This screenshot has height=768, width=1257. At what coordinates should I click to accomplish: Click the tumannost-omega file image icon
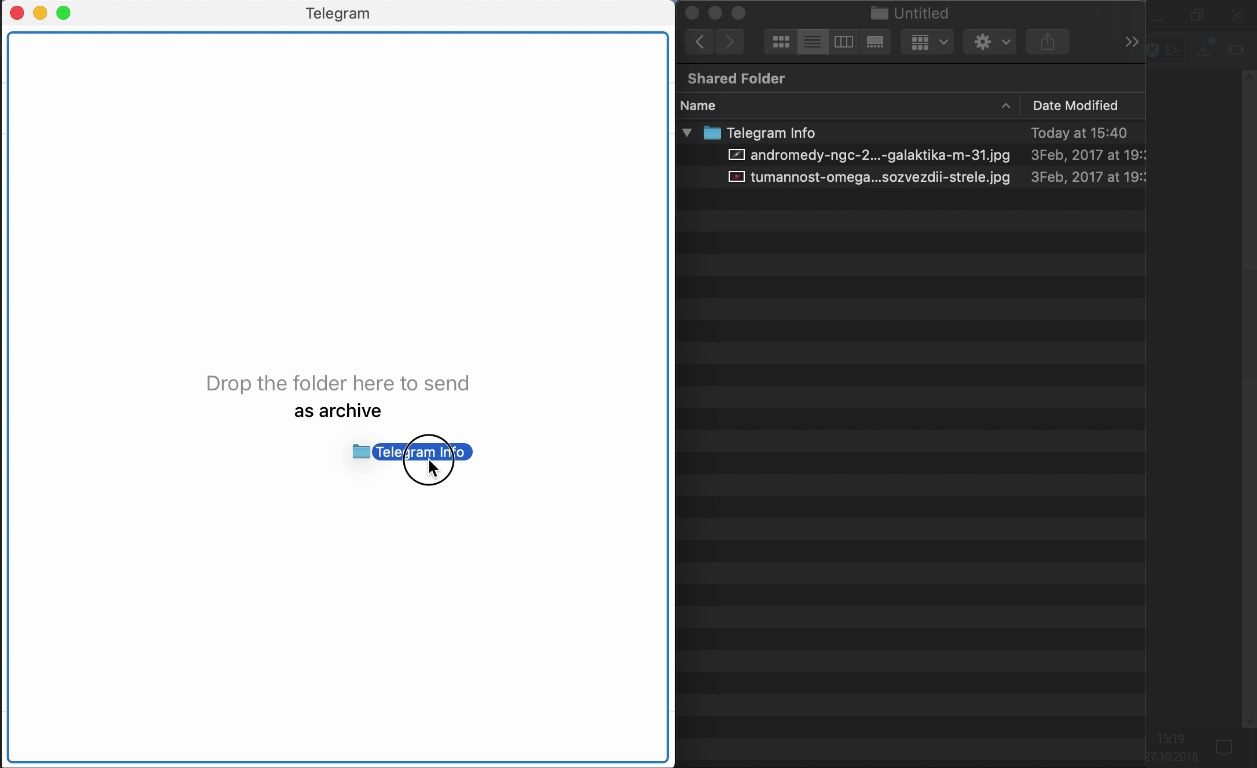[737, 177]
